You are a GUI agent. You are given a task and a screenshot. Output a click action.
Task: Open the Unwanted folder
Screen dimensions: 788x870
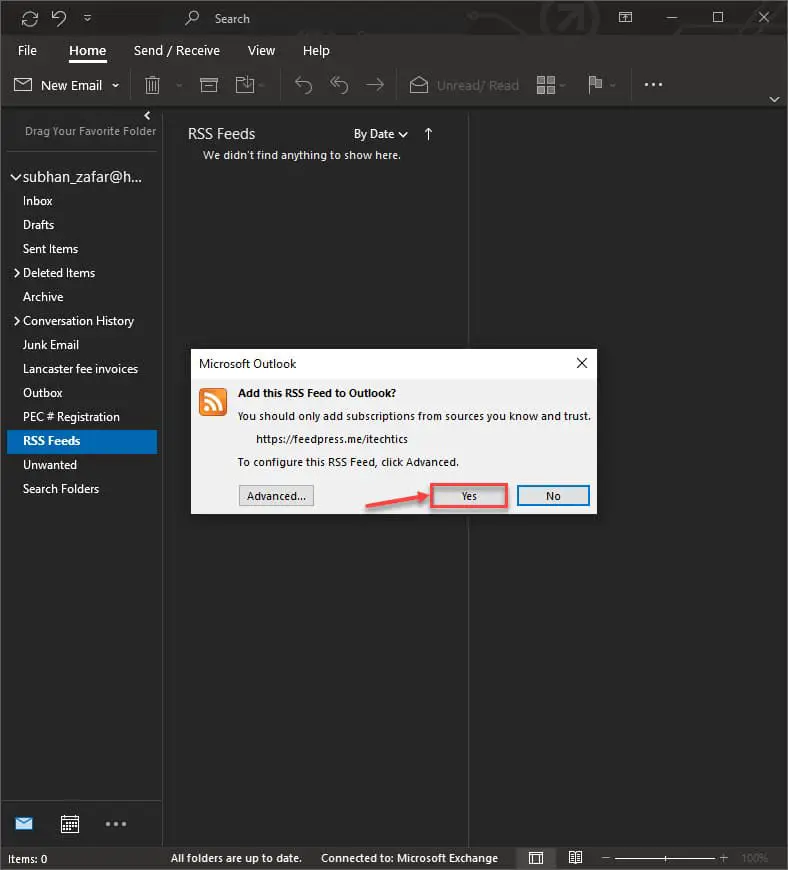coord(50,465)
